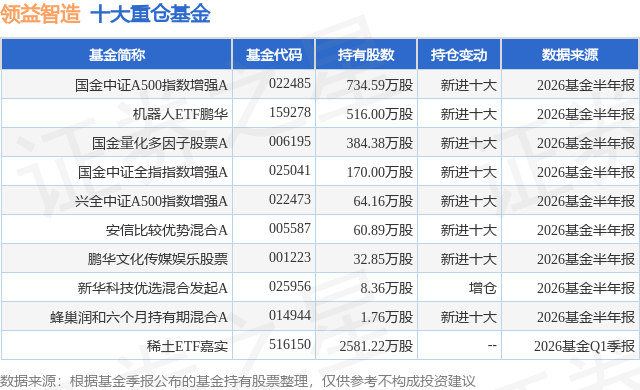Select fund 国金中证全指指数增强A
The image size is (640, 390).
[153, 172]
